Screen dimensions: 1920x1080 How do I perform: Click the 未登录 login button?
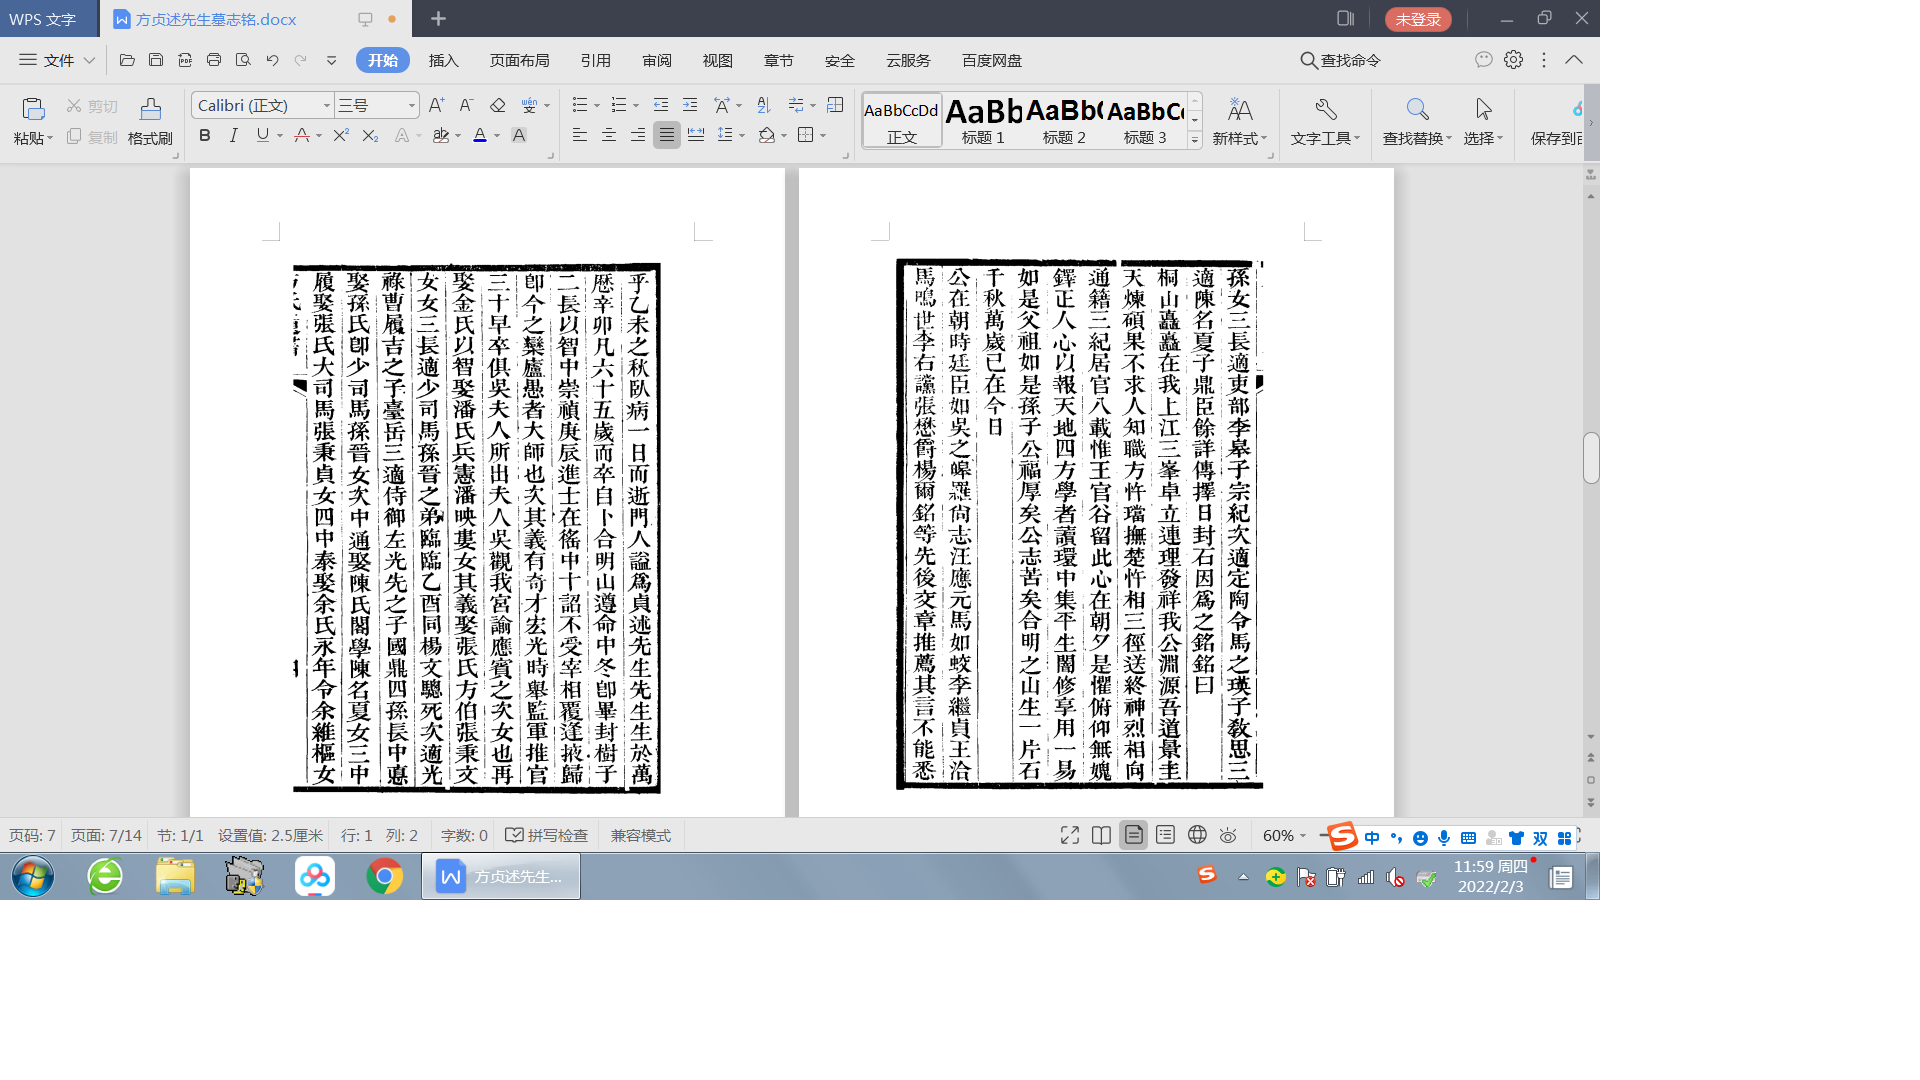(x=1417, y=19)
